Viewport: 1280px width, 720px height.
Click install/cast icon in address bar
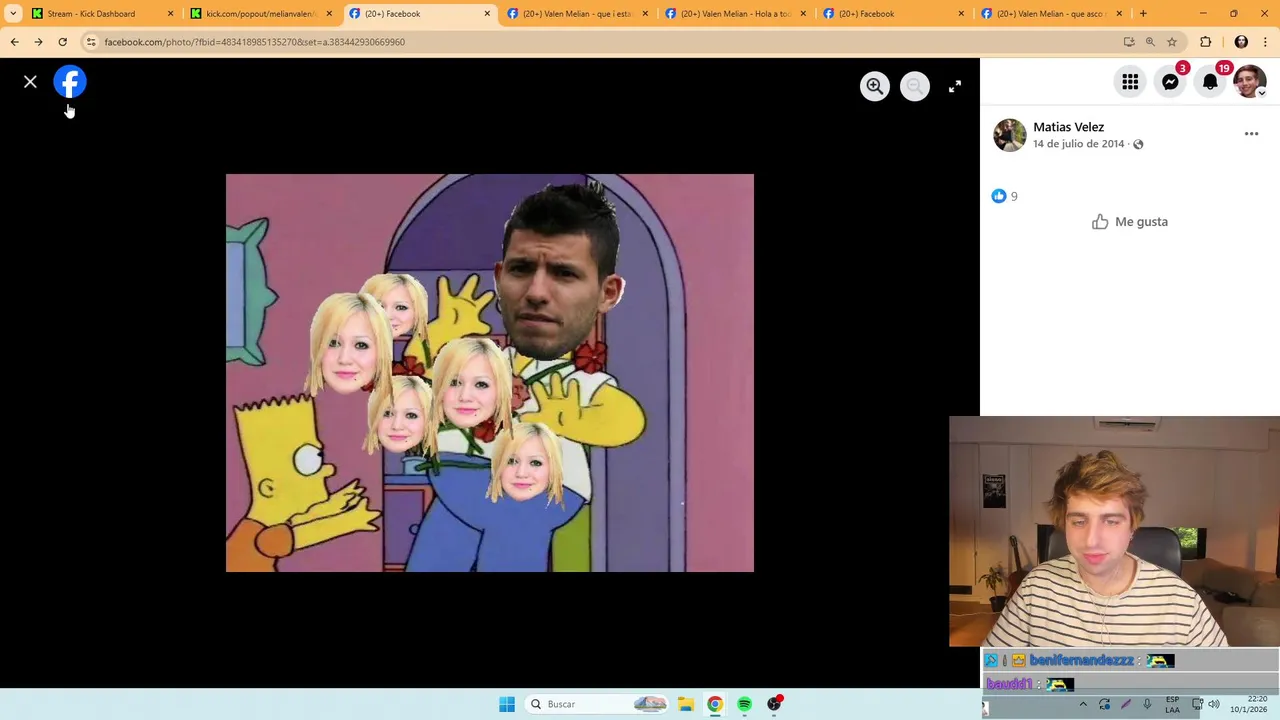pos(1129,42)
